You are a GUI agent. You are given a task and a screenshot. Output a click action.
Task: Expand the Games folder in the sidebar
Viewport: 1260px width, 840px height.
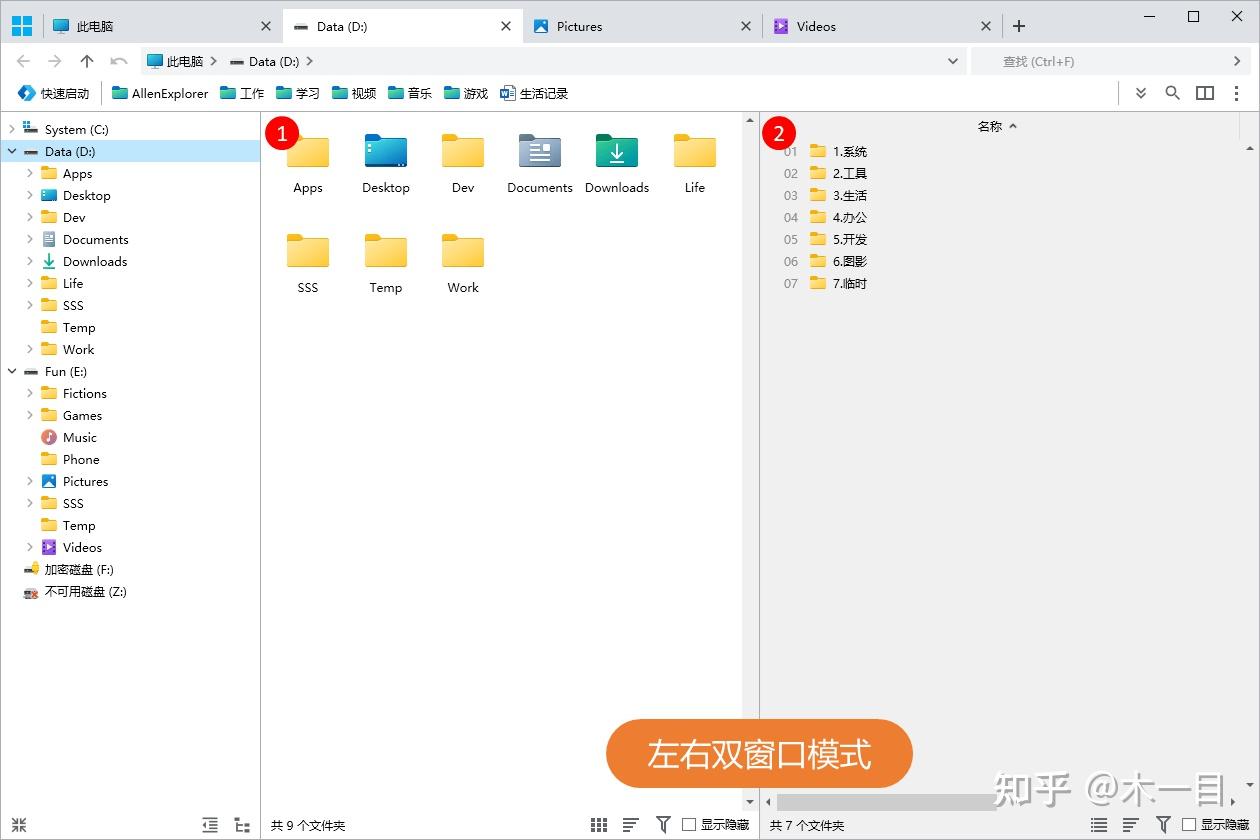[x=29, y=415]
